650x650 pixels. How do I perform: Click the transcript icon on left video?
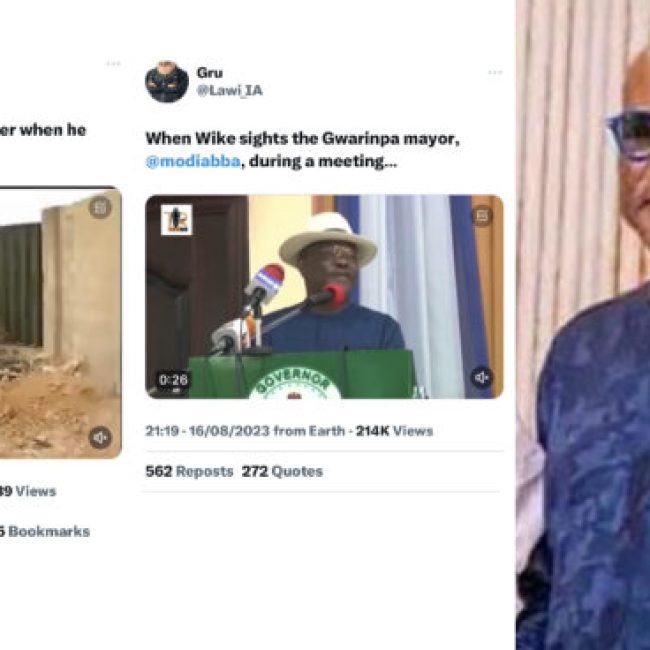tap(100, 207)
